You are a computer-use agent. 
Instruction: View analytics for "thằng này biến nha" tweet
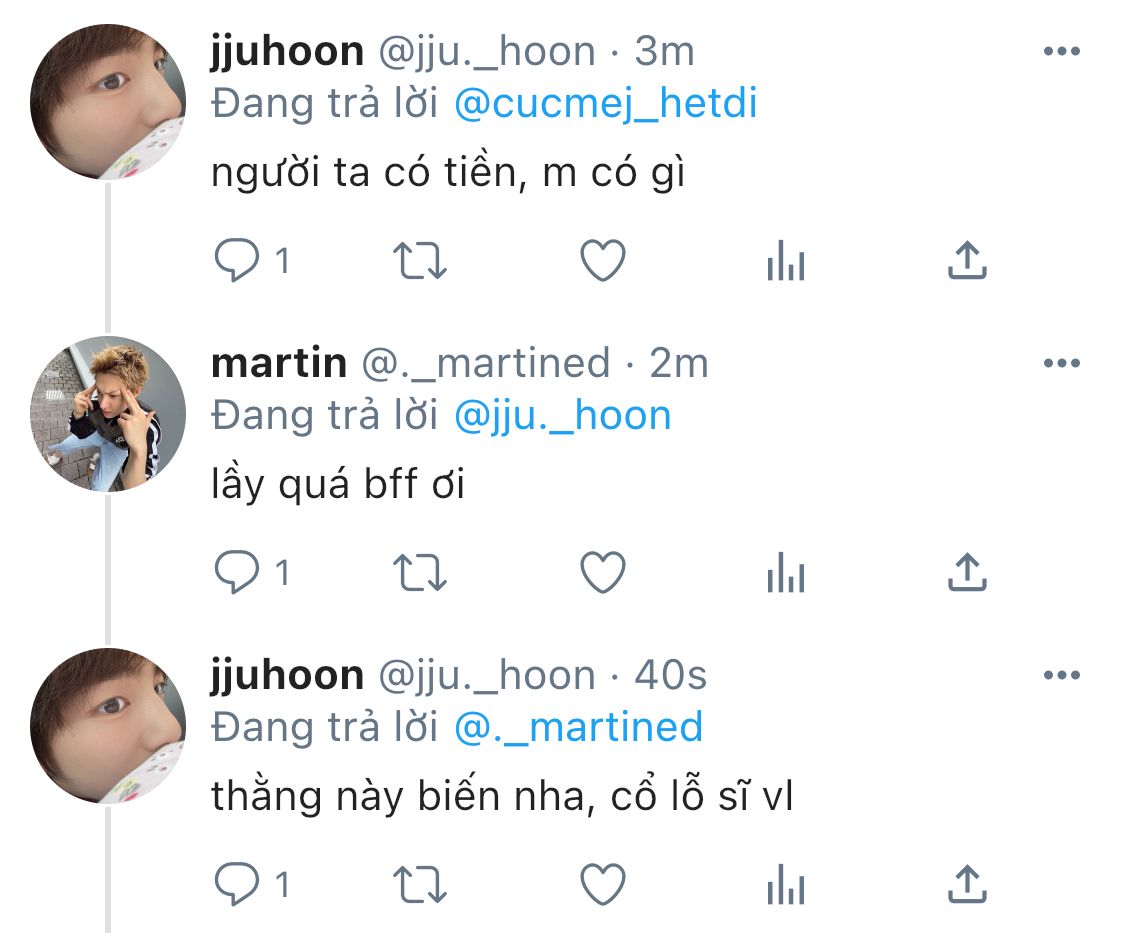785,886
